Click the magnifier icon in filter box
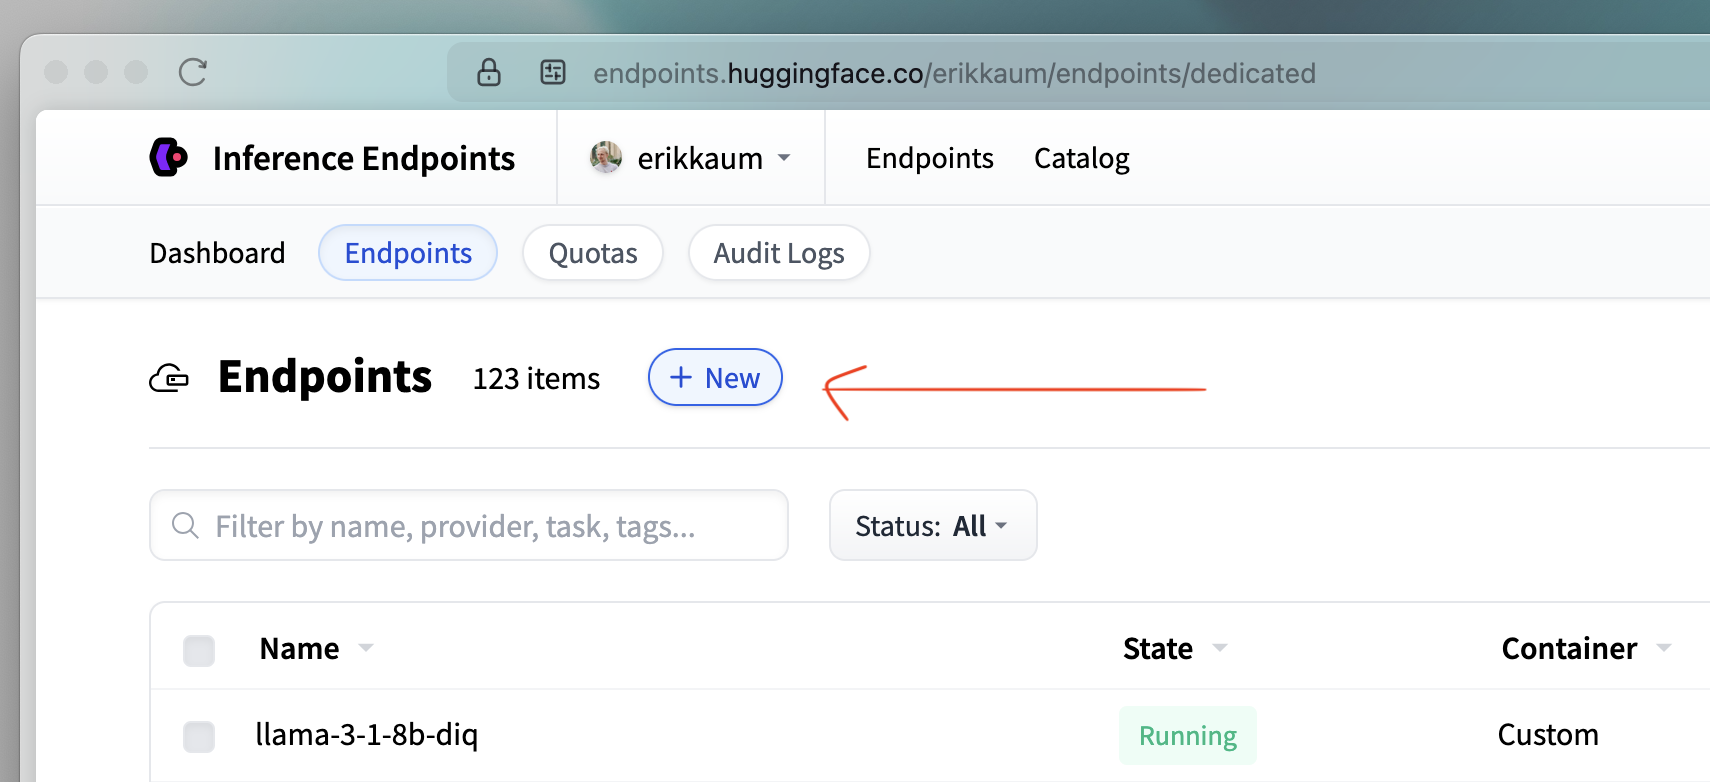The height and width of the screenshot is (782, 1710). click(185, 525)
